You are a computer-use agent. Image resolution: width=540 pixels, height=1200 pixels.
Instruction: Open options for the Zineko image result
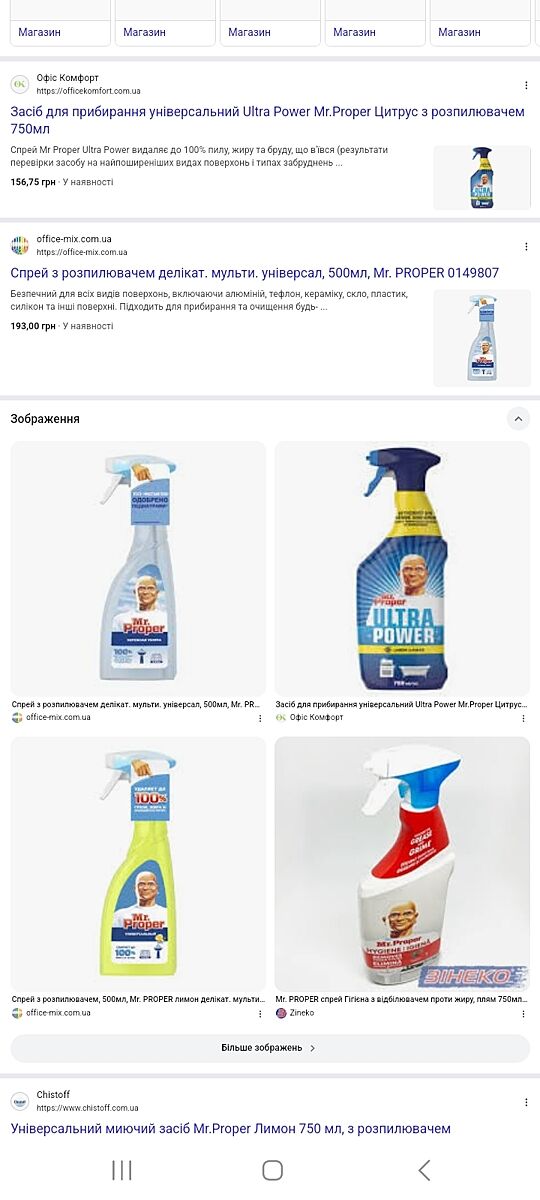(x=525, y=1013)
